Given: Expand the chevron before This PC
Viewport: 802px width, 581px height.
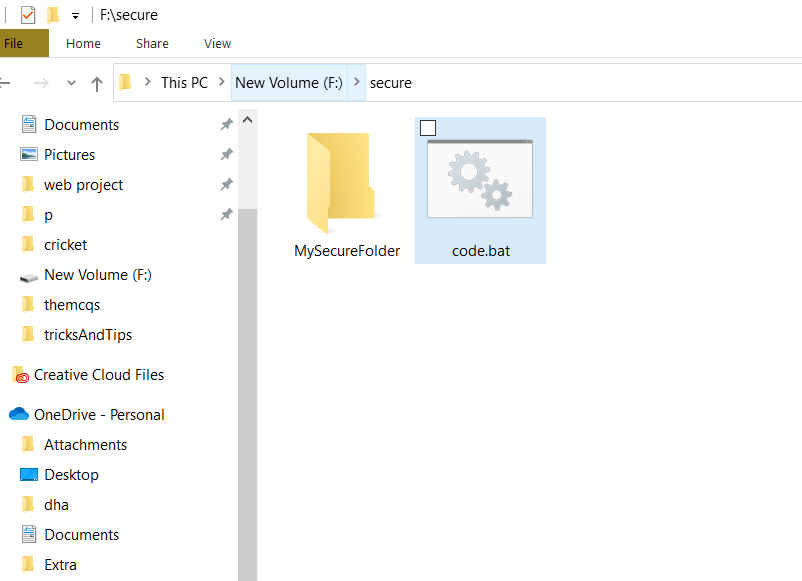Looking at the screenshot, I should pos(147,82).
